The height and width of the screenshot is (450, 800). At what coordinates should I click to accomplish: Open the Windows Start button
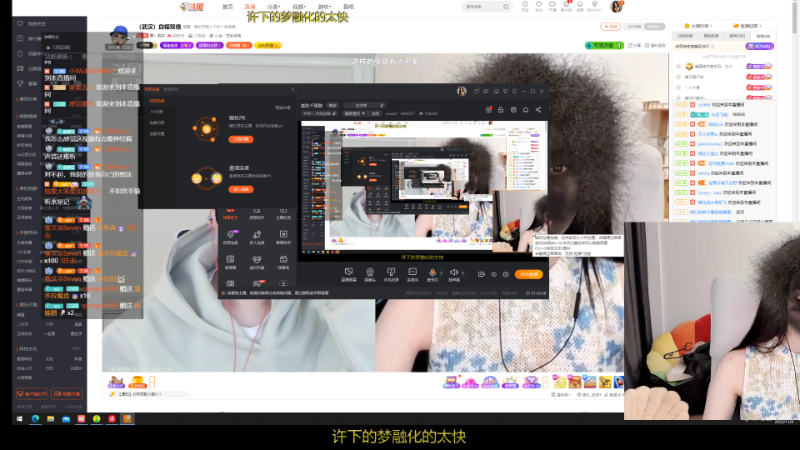click(19, 419)
